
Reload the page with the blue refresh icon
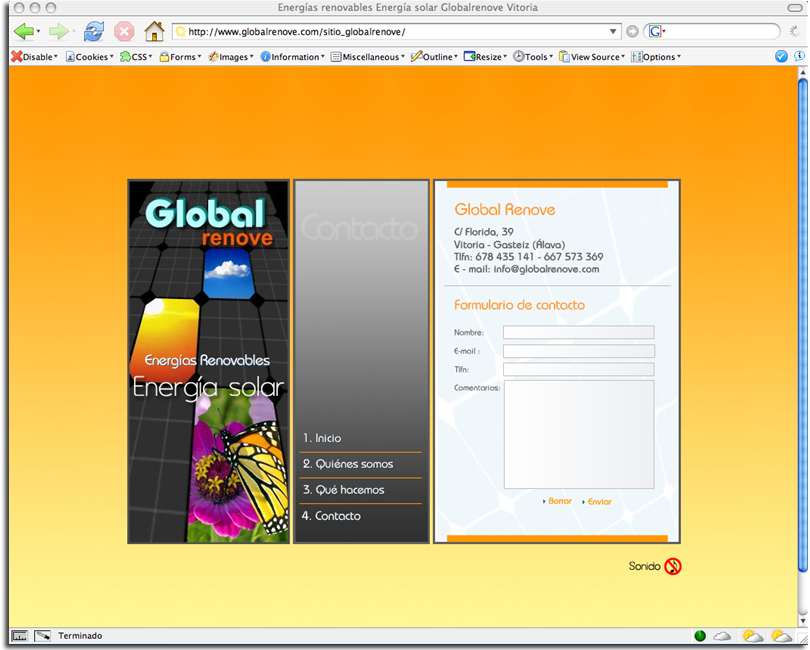94,32
